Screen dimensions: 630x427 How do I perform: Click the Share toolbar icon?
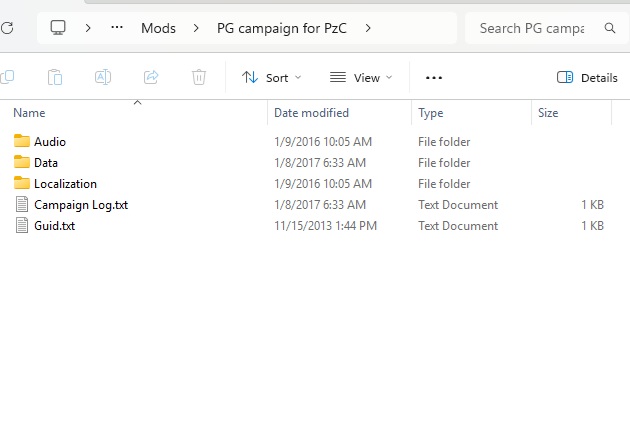click(151, 77)
